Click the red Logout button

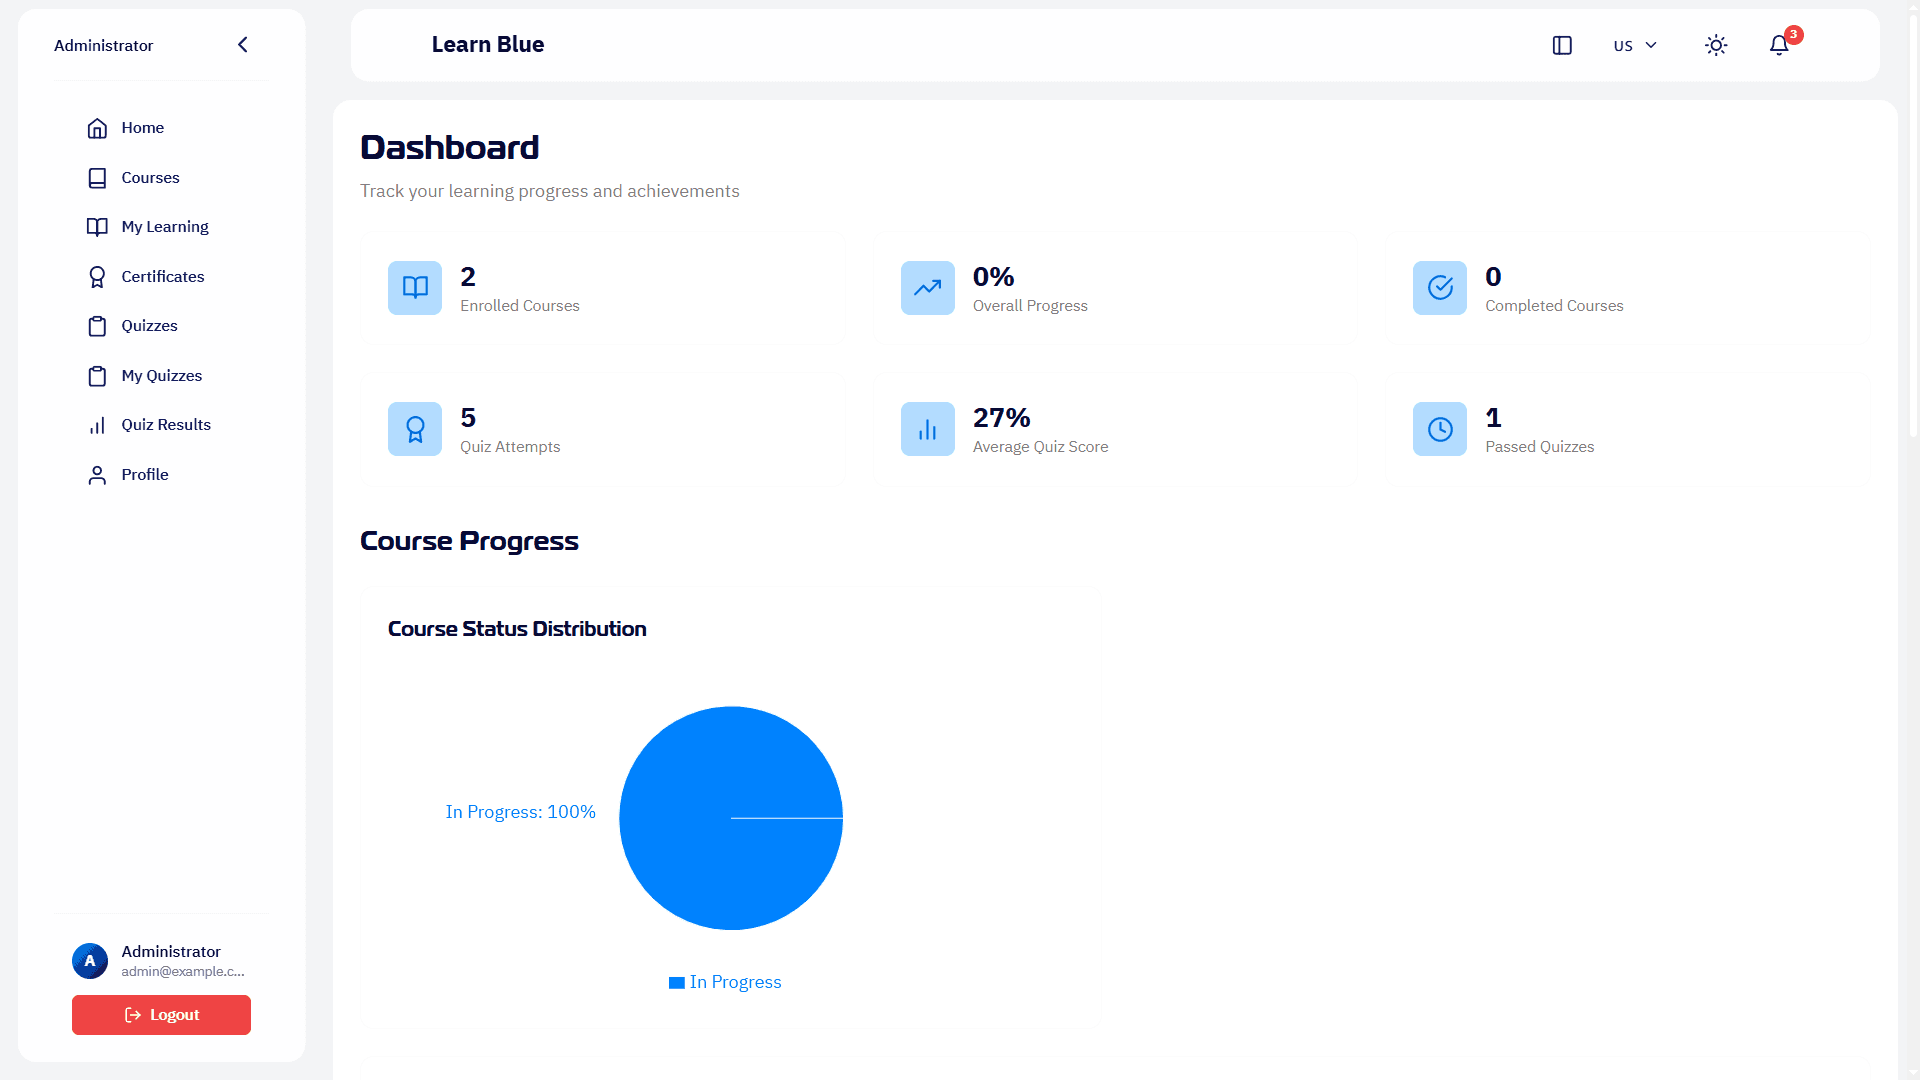tap(161, 1015)
